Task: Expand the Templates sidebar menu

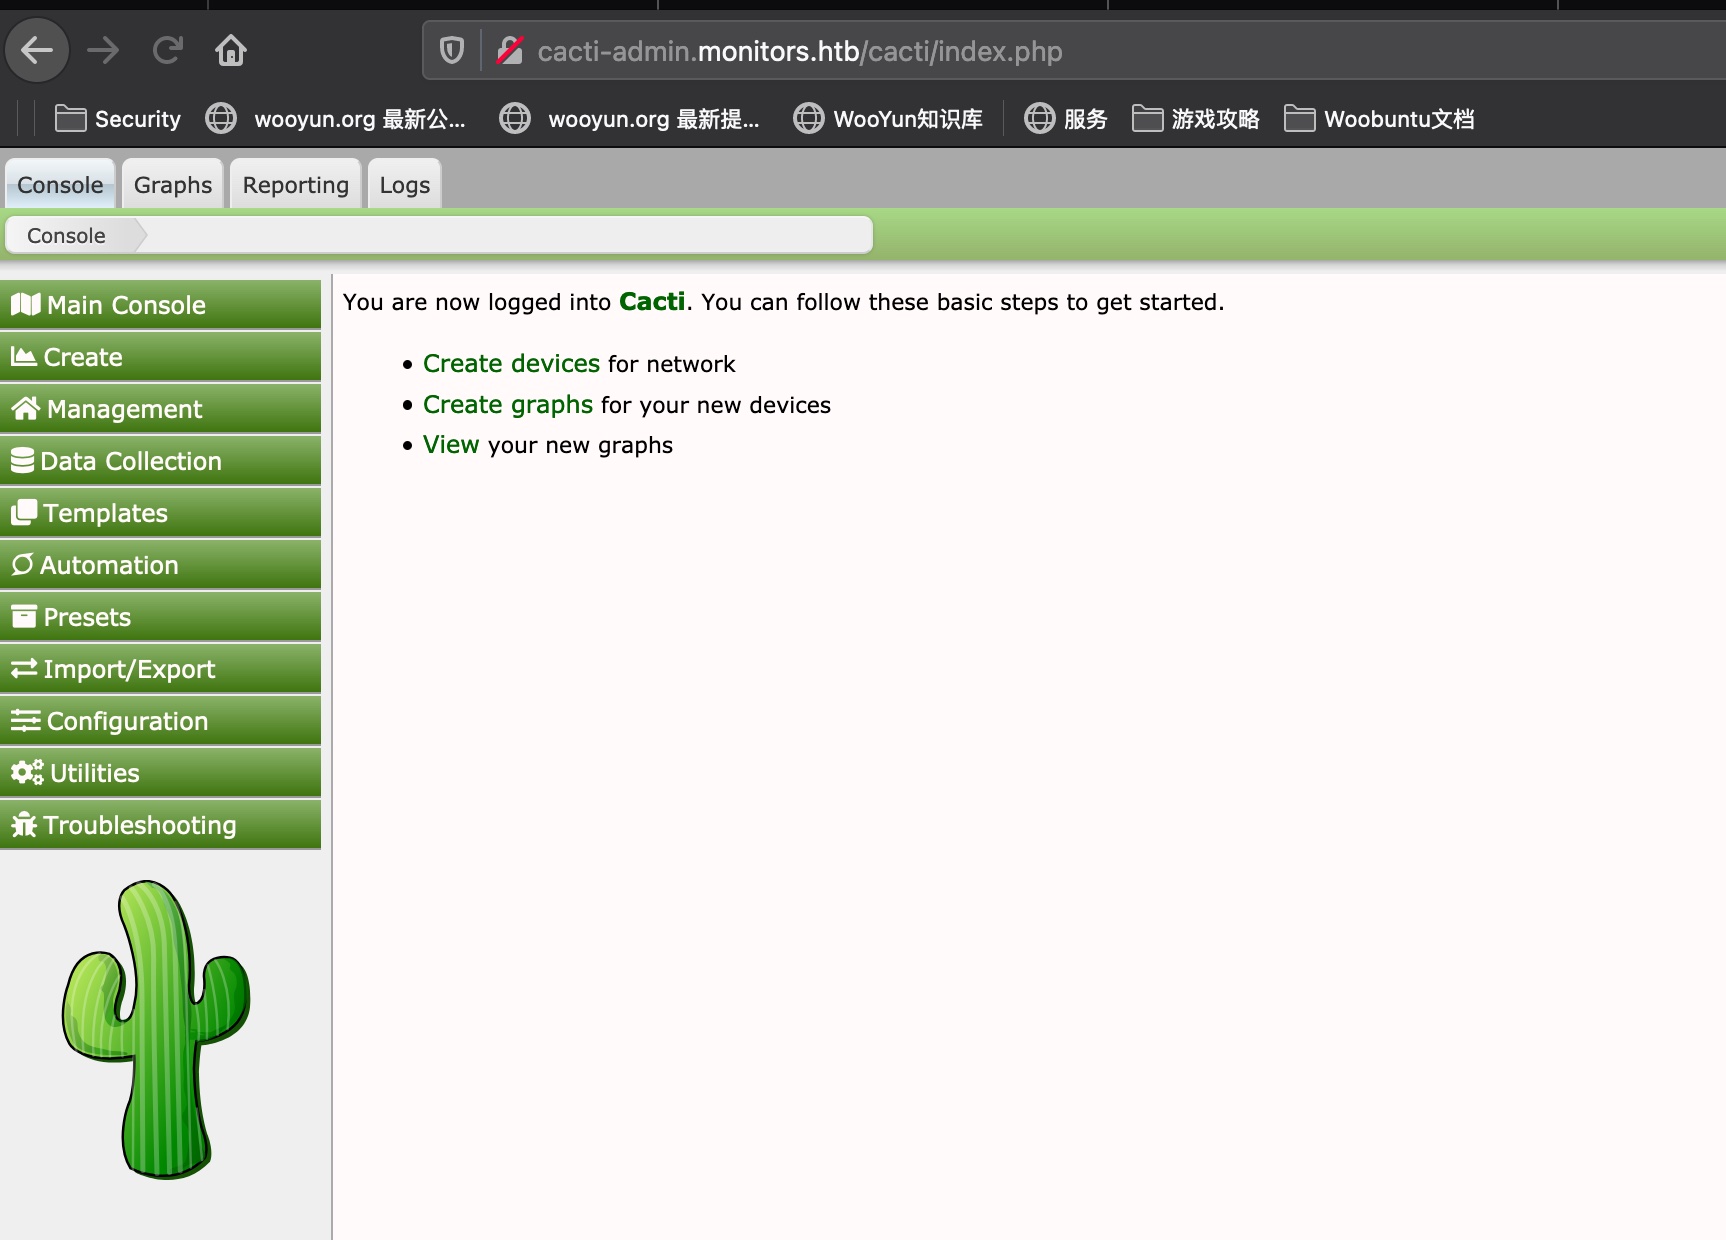Action: click(x=160, y=513)
